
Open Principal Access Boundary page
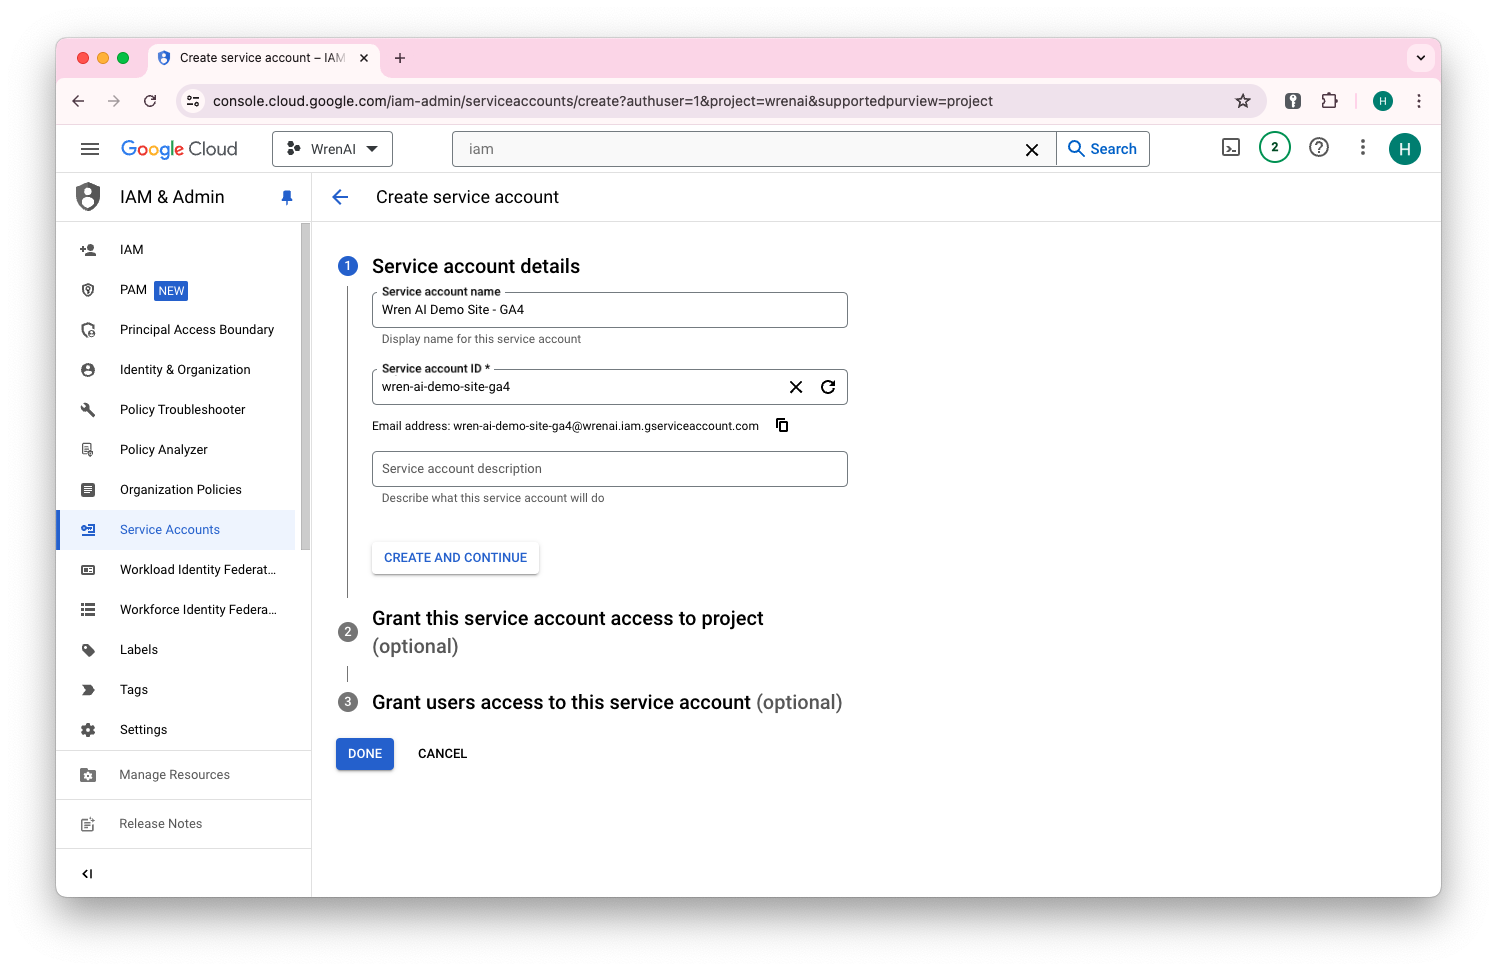[x=176, y=330]
